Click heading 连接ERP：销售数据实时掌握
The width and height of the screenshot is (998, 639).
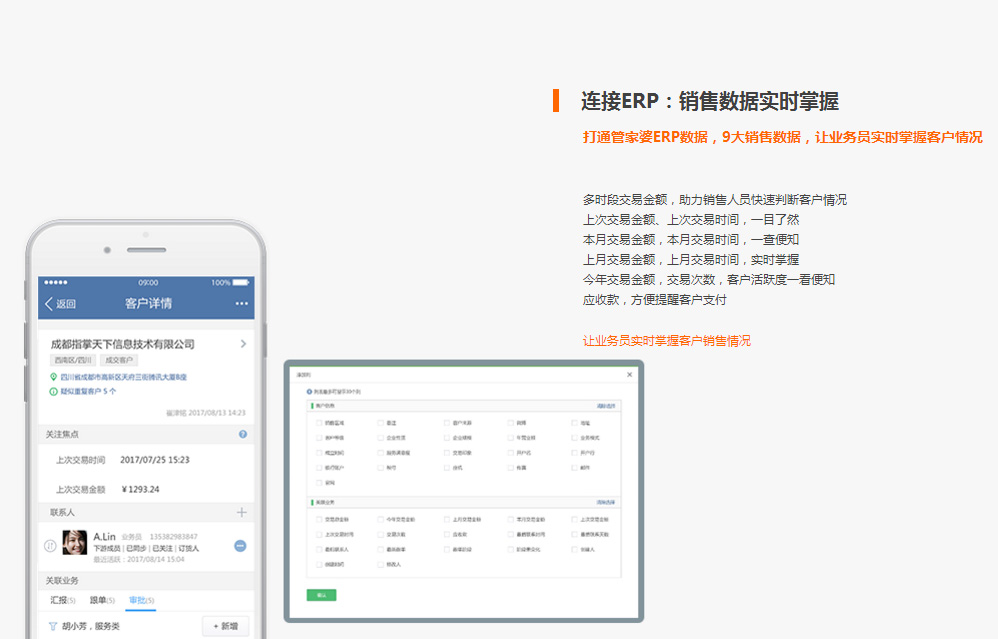(x=710, y=101)
